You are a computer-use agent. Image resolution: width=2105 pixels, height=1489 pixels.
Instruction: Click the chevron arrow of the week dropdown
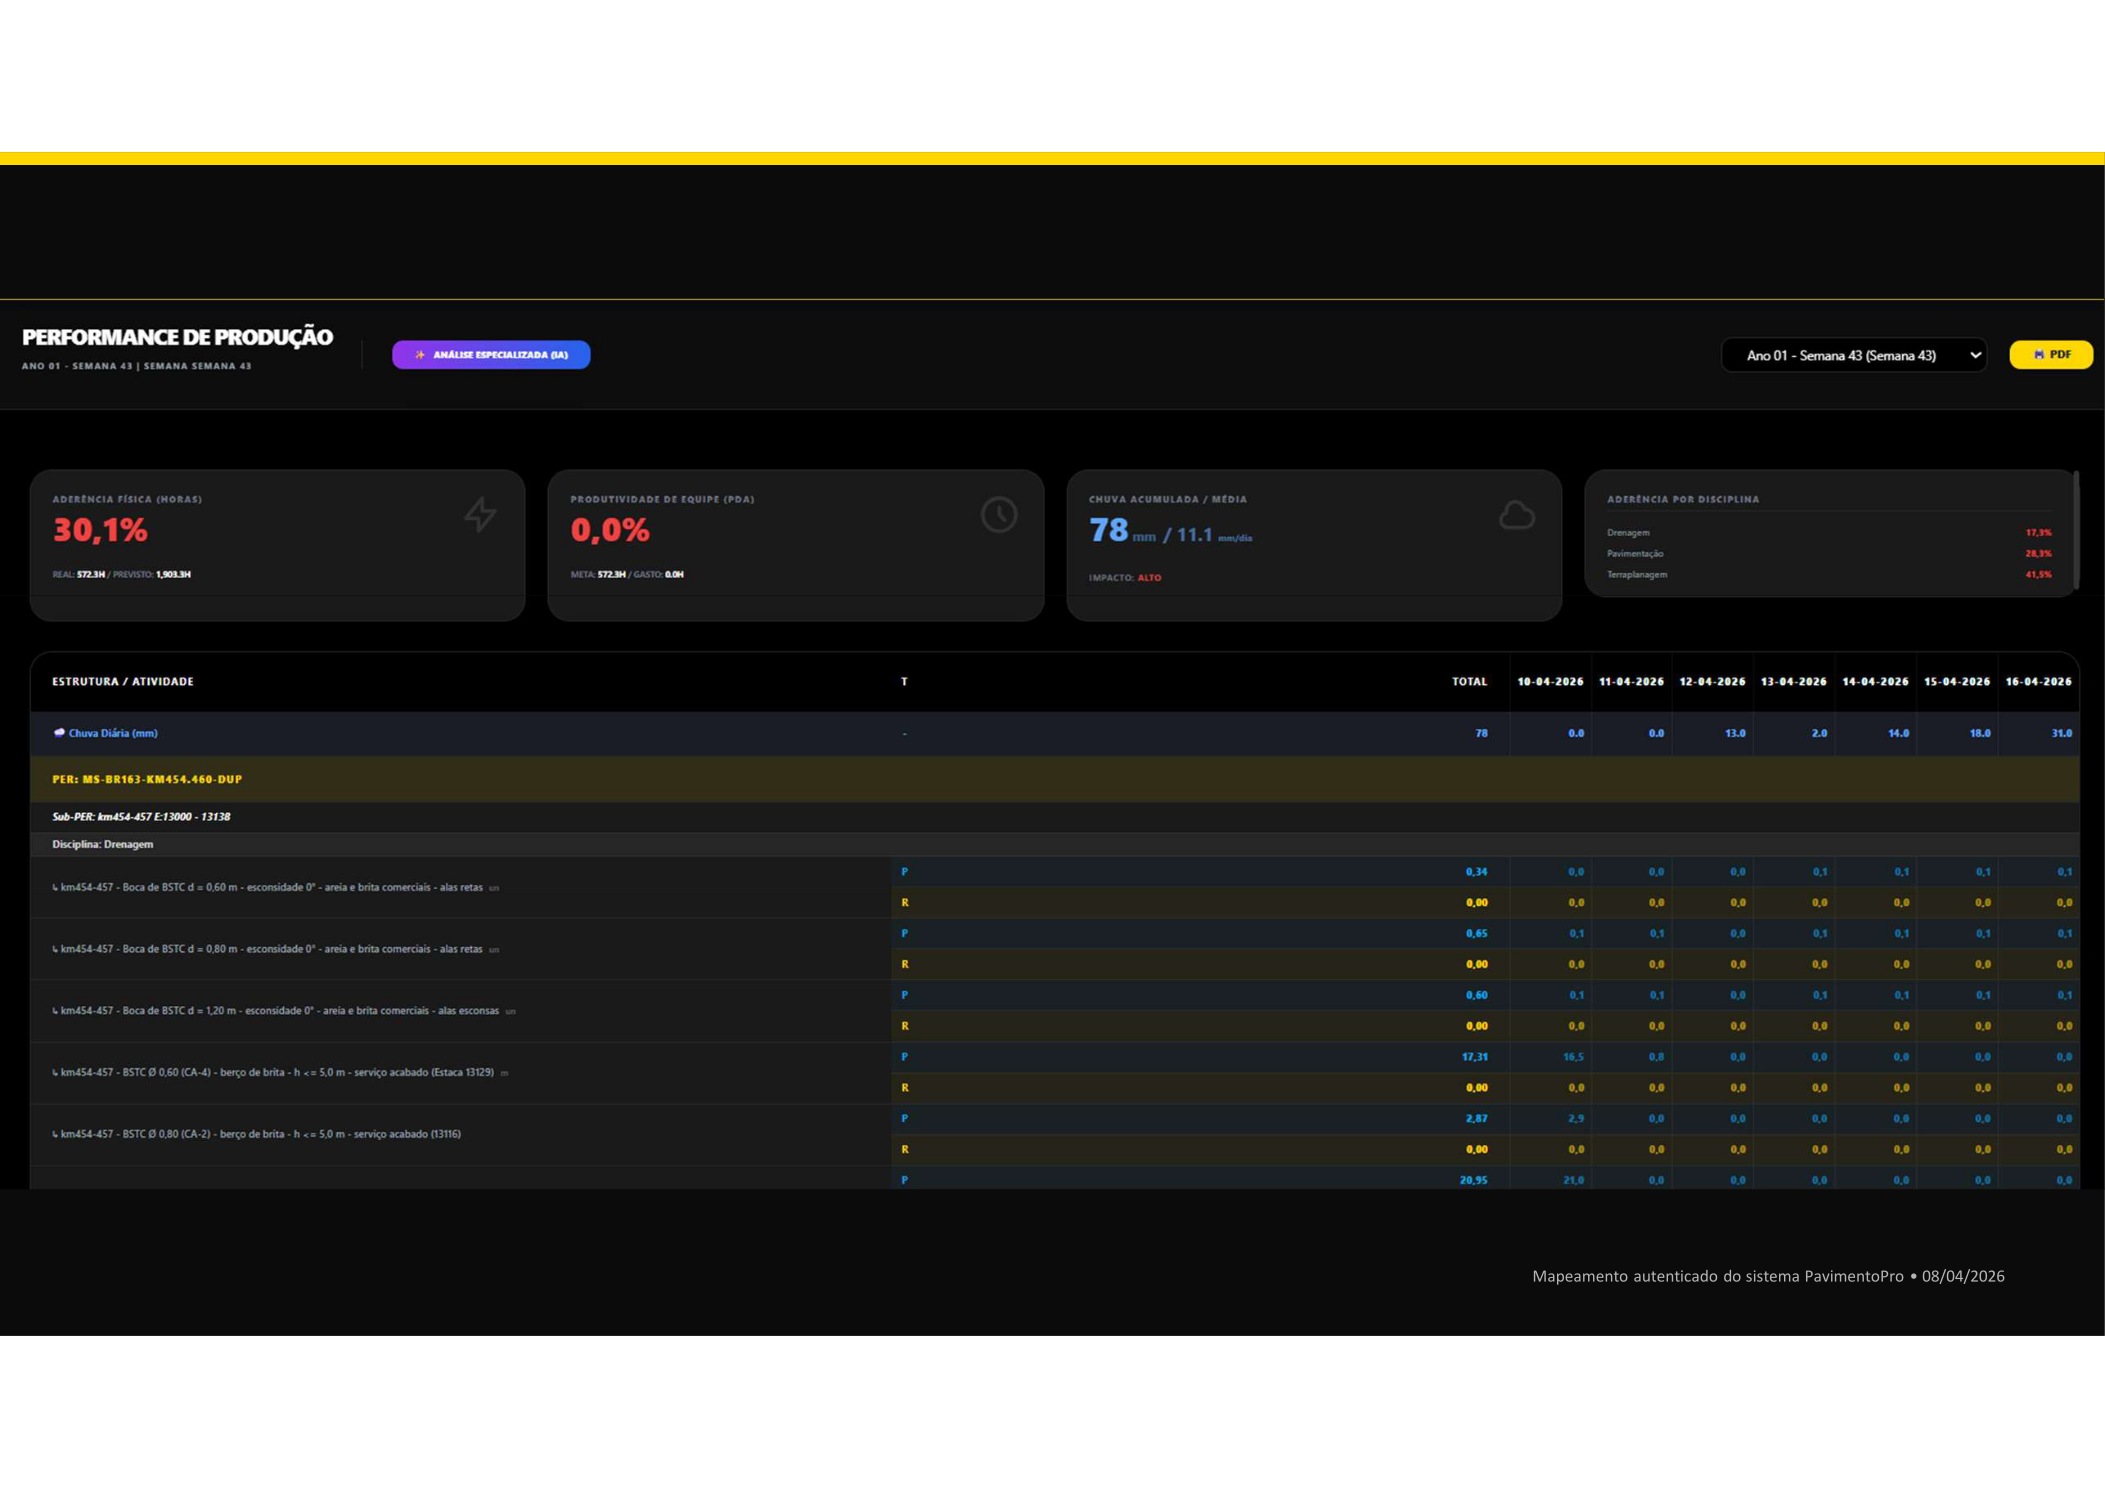1975,355
